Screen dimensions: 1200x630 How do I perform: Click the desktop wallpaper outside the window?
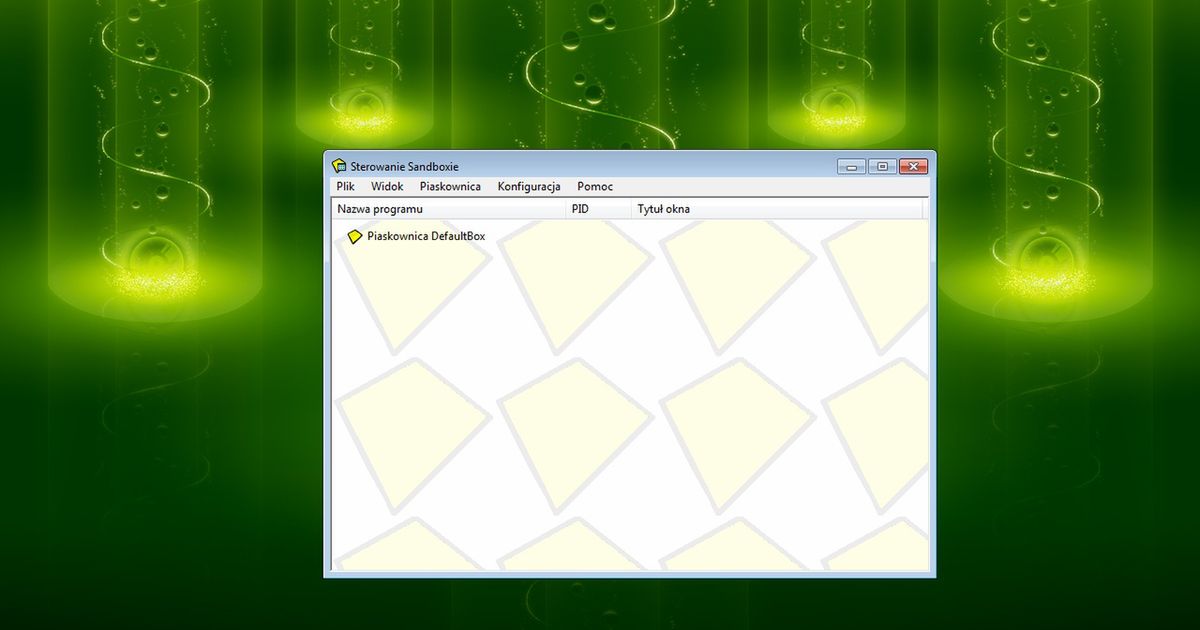pos(150,450)
